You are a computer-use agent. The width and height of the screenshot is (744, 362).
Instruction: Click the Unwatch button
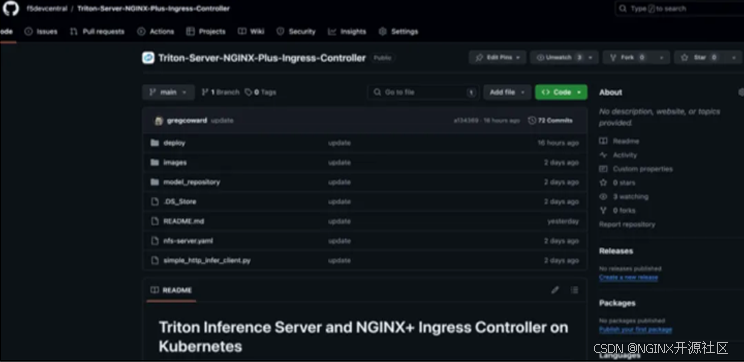558,57
